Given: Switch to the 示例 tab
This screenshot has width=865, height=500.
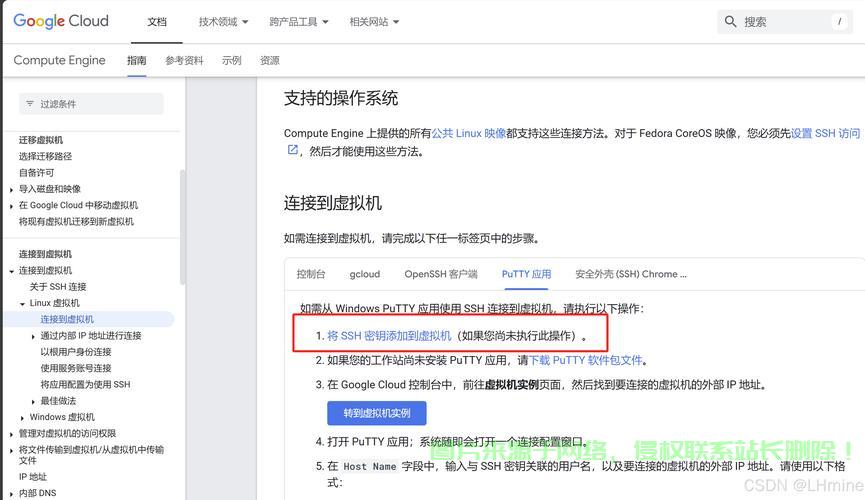Looking at the screenshot, I should point(232,60).
